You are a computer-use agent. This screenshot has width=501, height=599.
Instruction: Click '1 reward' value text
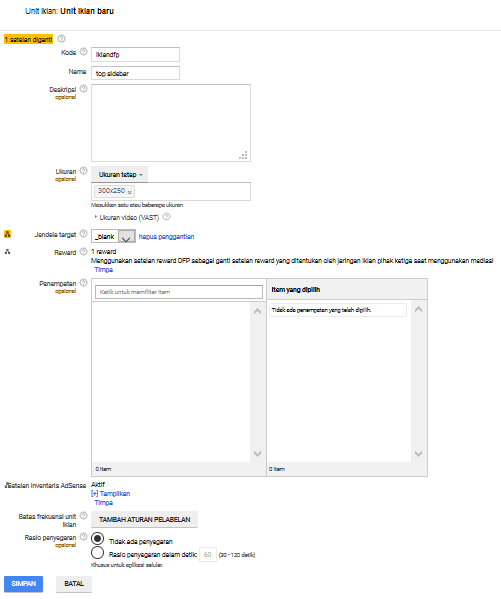104,251
